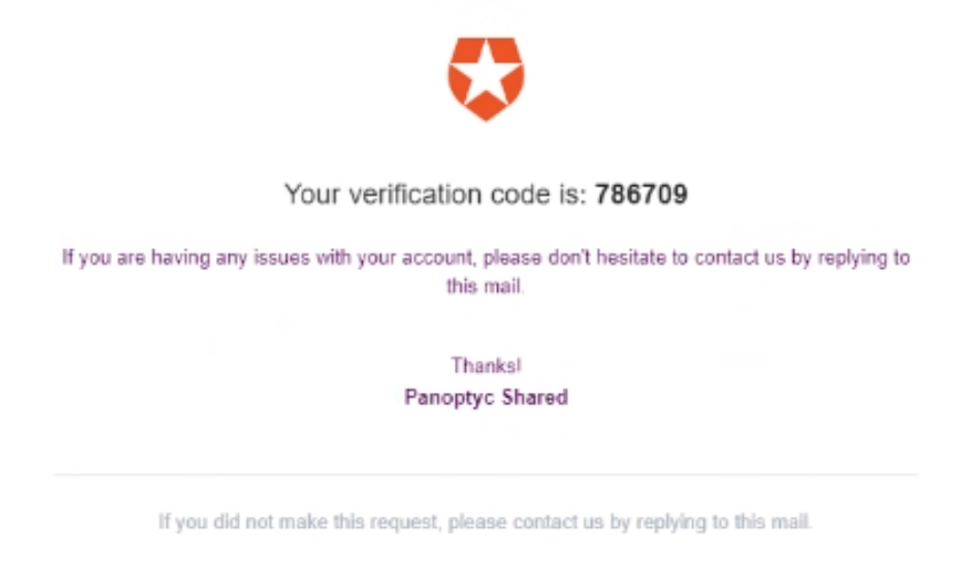960x580 pixels.
Task: Click the 'If you are having any issues' sentence
Action: (486, 271)
